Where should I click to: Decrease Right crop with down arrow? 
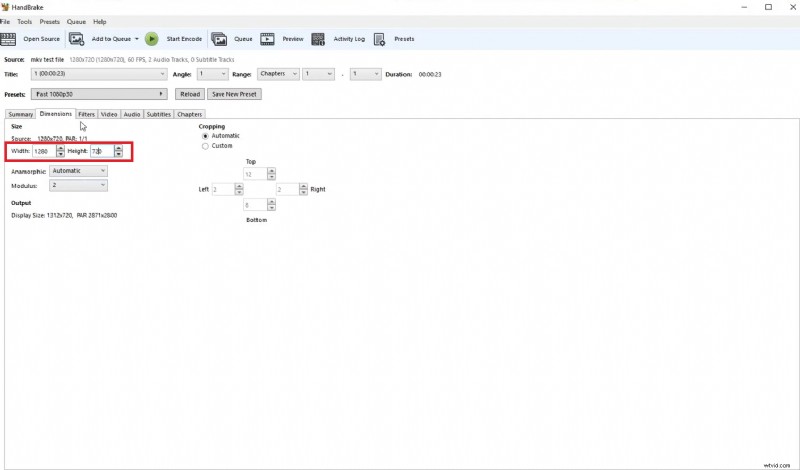[x=304, y=192]
